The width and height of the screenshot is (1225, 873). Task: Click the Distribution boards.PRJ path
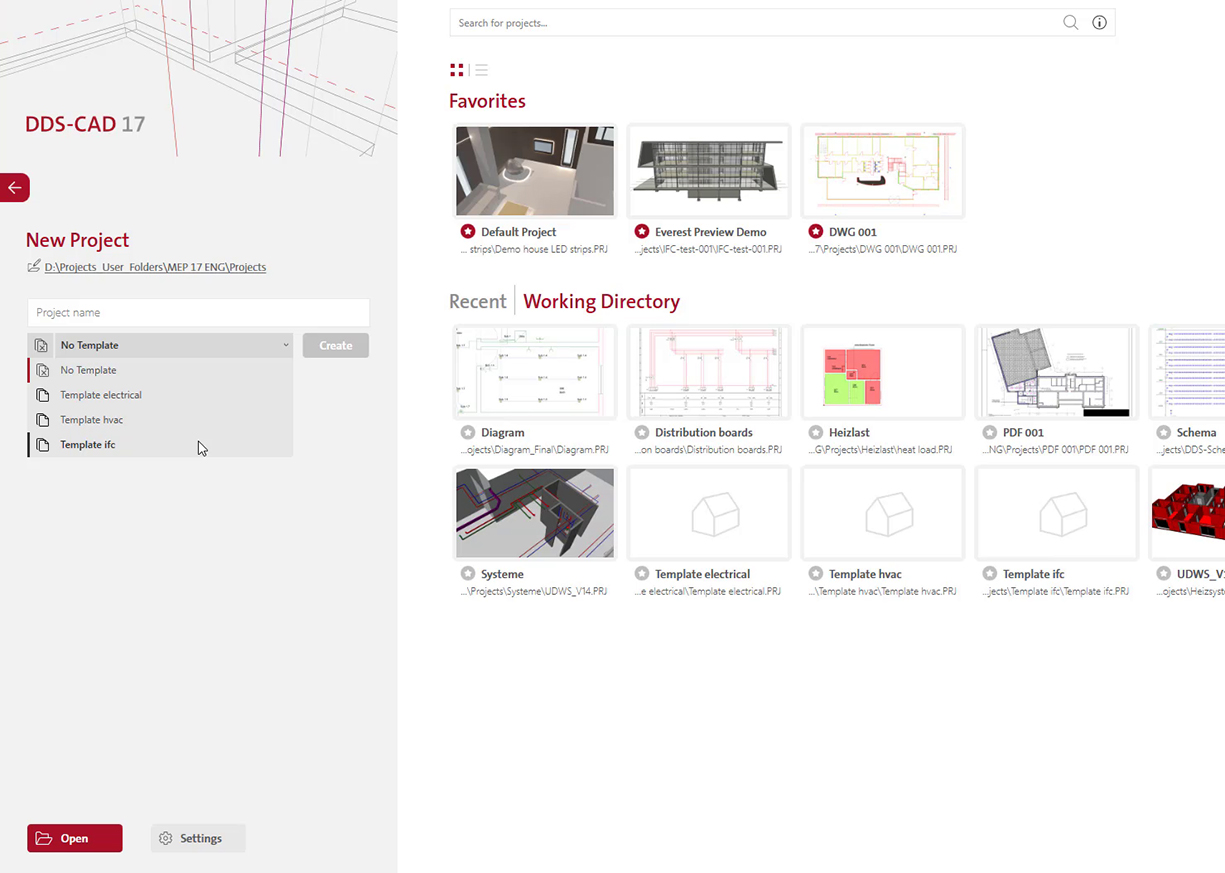pyautogui.click(x=709, y=450)
